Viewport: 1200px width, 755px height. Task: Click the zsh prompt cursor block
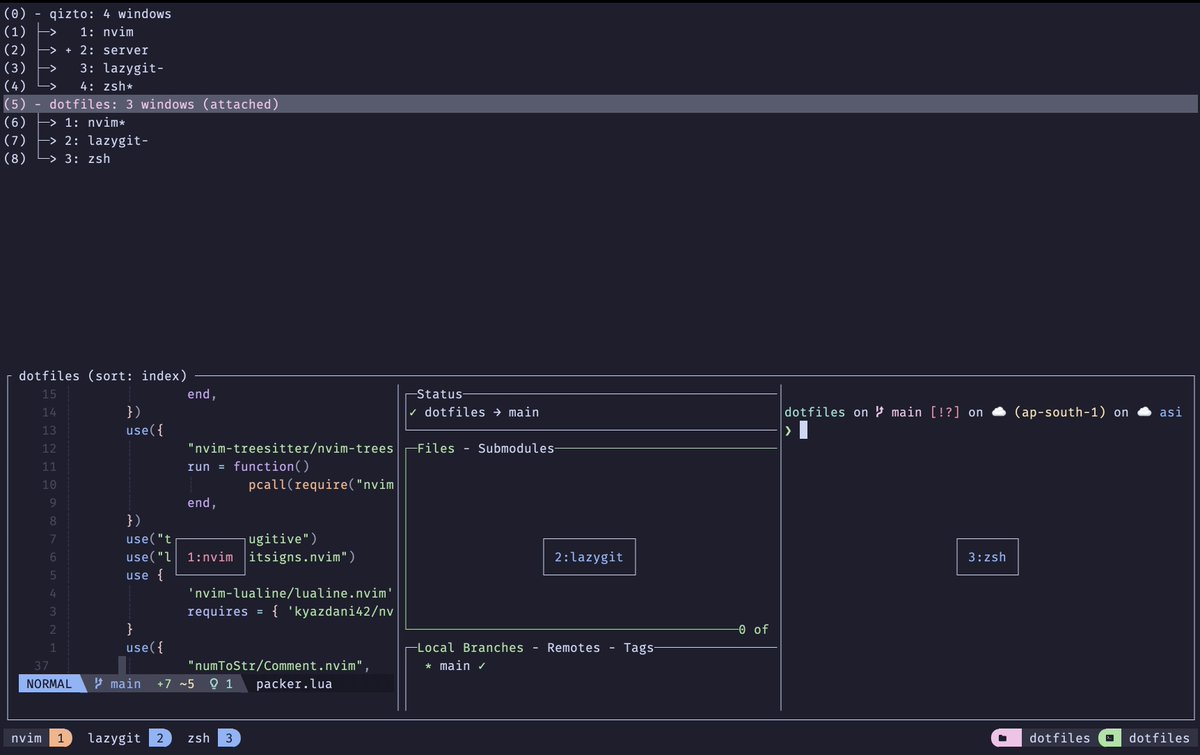click(x=803, y=430)
